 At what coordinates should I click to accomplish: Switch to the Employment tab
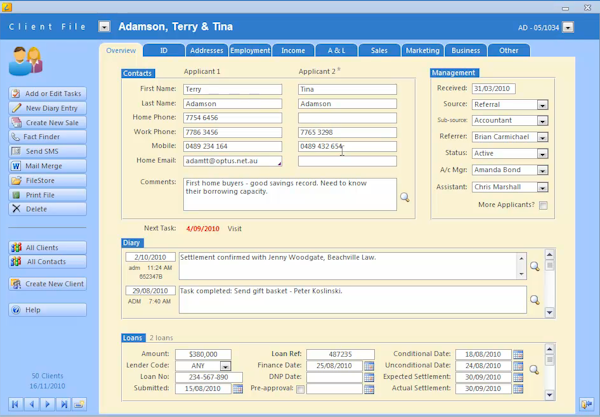coord(250,50)
